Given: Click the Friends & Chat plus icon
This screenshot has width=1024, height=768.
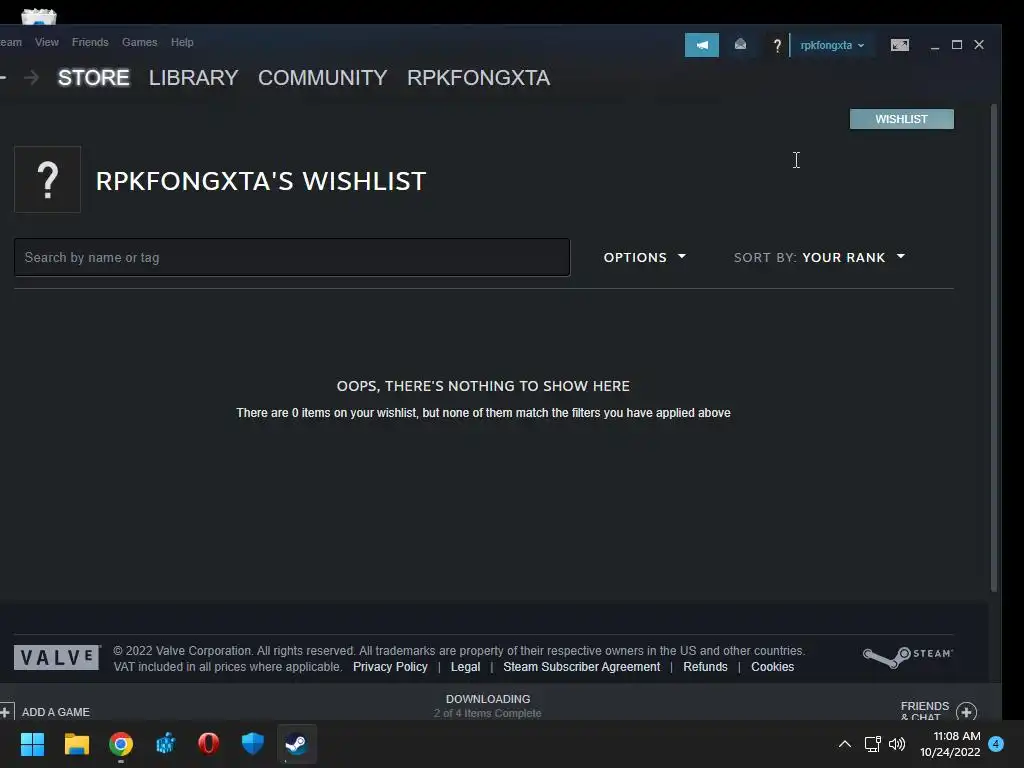Looking at the screenshot, I should [x=967, y=711].
